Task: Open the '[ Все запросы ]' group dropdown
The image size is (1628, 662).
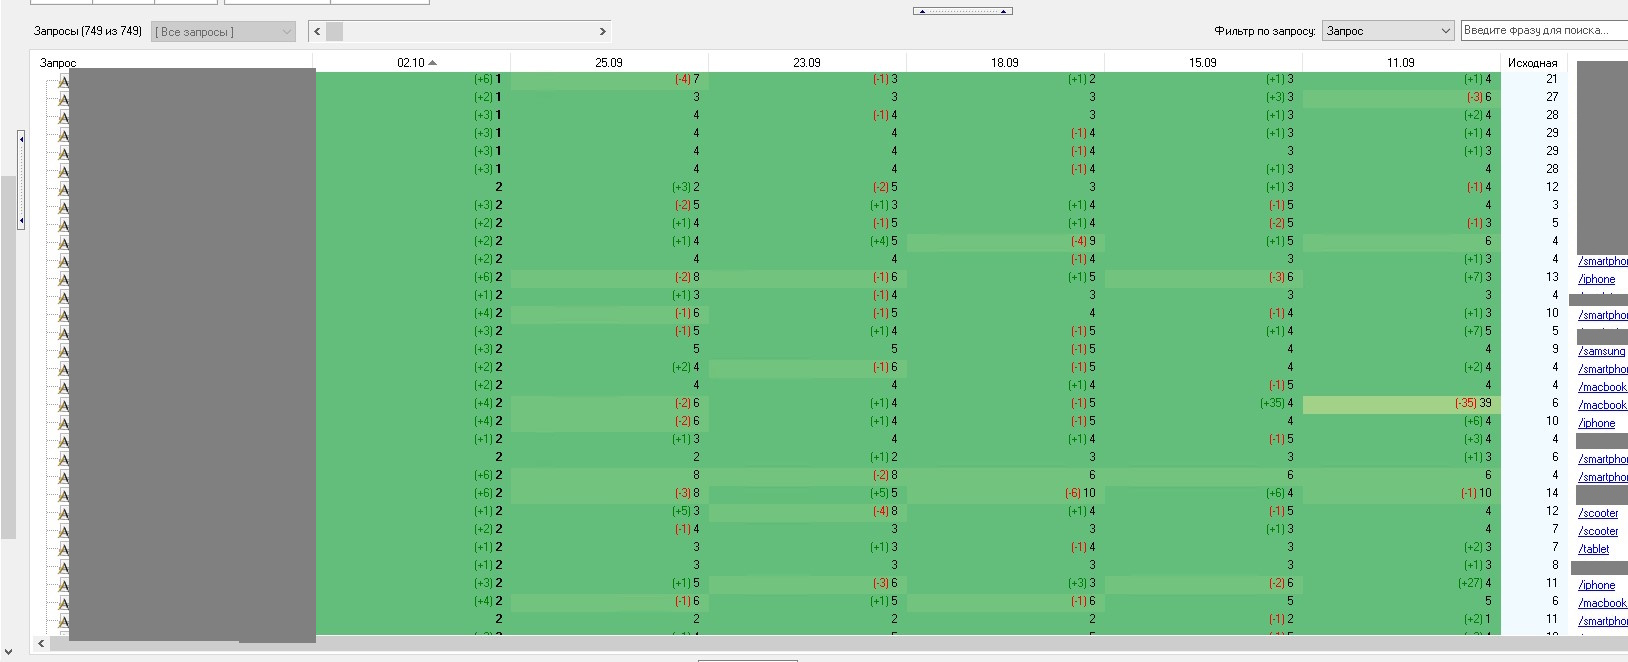Action: (x=224, y=32)
